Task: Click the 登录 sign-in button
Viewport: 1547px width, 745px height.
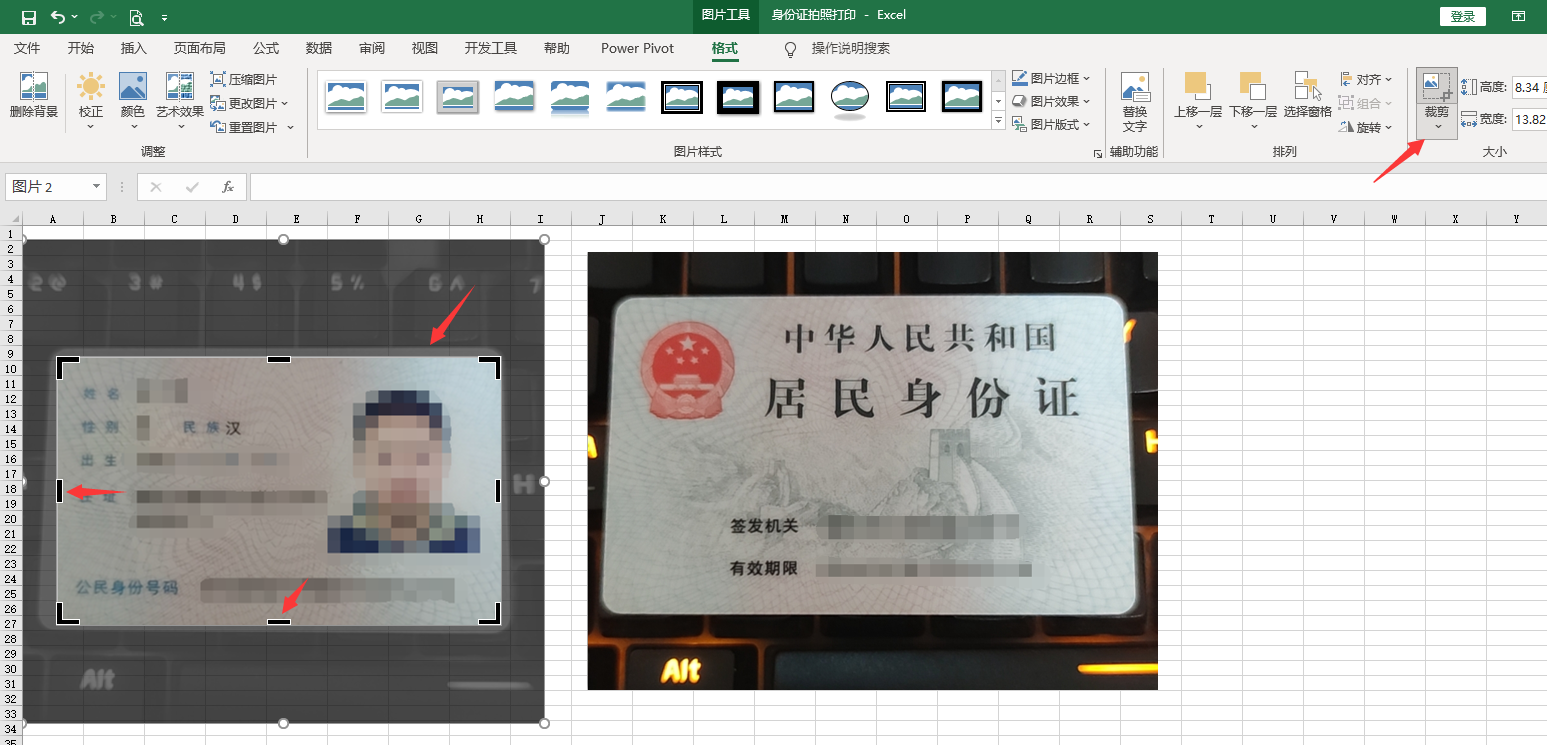Action: click(x=1462, y=16)
